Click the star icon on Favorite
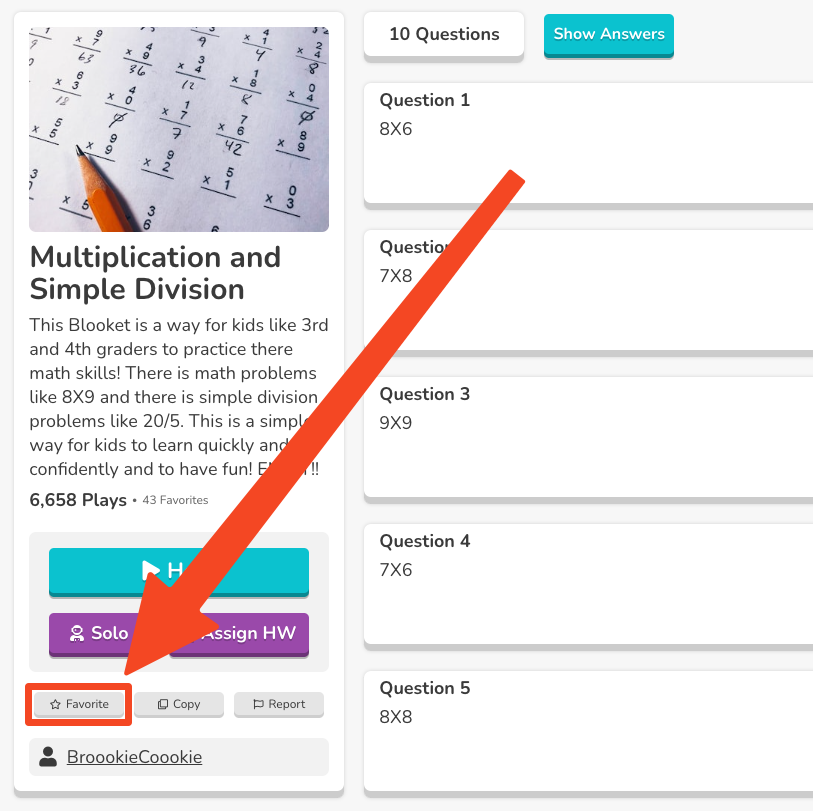Screen dimensions: 813x811 pos(56,704)
